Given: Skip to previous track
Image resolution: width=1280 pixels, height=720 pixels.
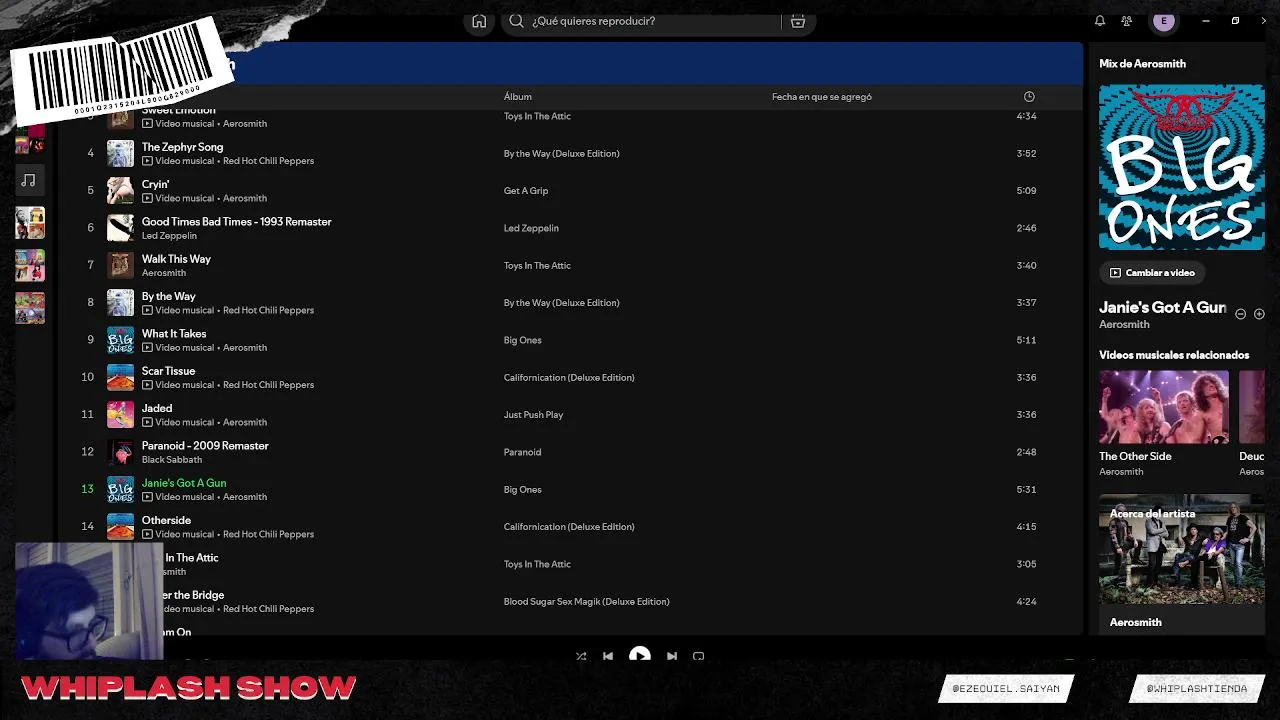Looking at the screenshot, I should point(608,656).
